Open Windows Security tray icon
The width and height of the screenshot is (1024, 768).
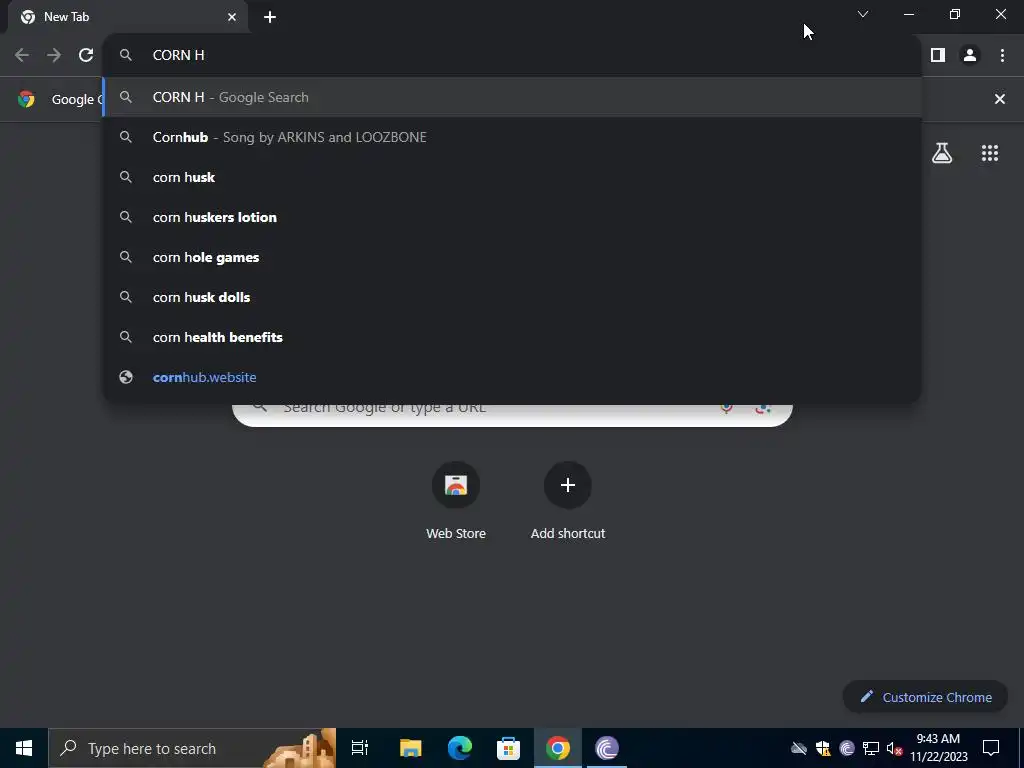tap(823, 748)
